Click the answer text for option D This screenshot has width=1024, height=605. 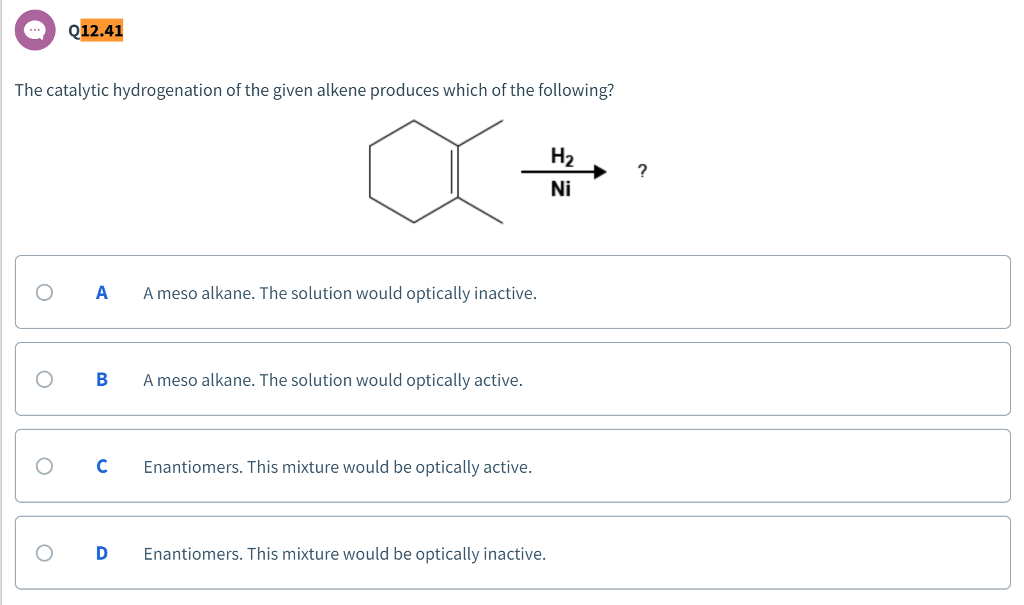[344, 553]
